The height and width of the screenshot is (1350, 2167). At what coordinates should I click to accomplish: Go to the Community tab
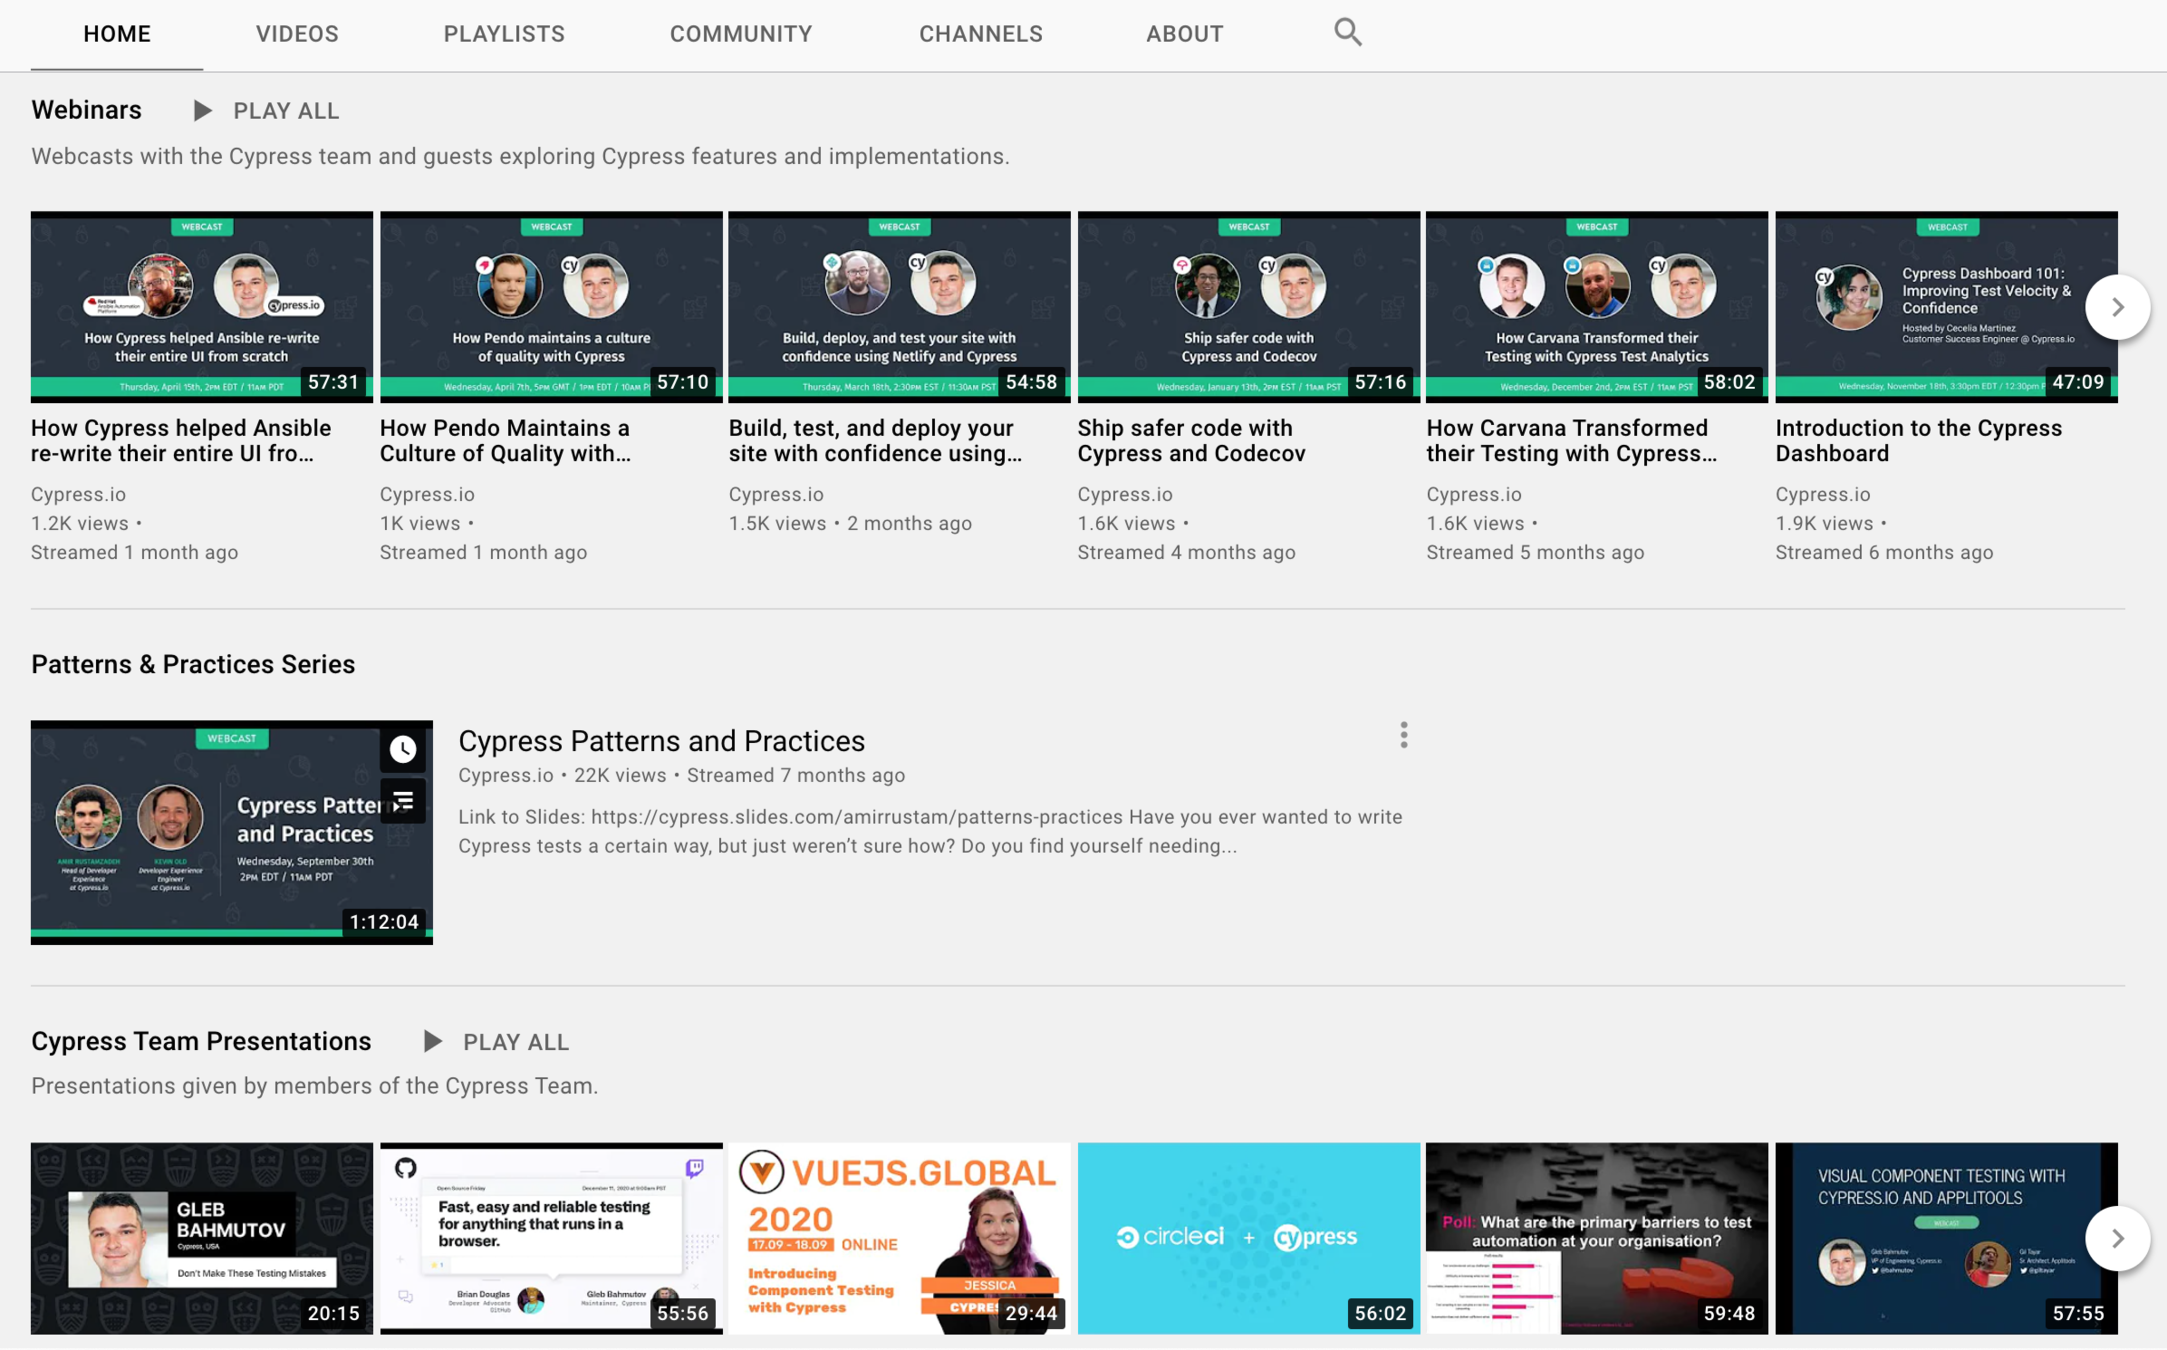click(740, 34)
